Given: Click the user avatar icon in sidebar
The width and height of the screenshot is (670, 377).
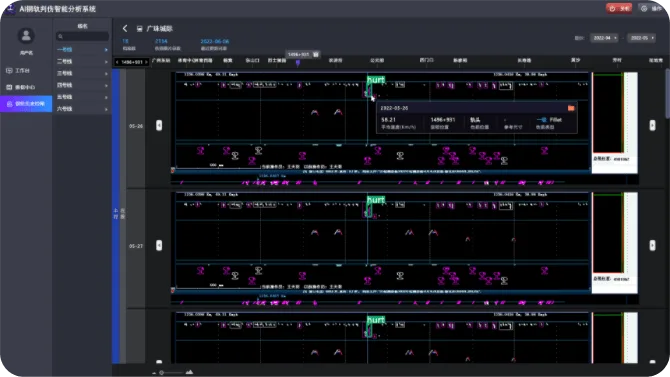Looking at the screenshot, I should click(26, 36).
